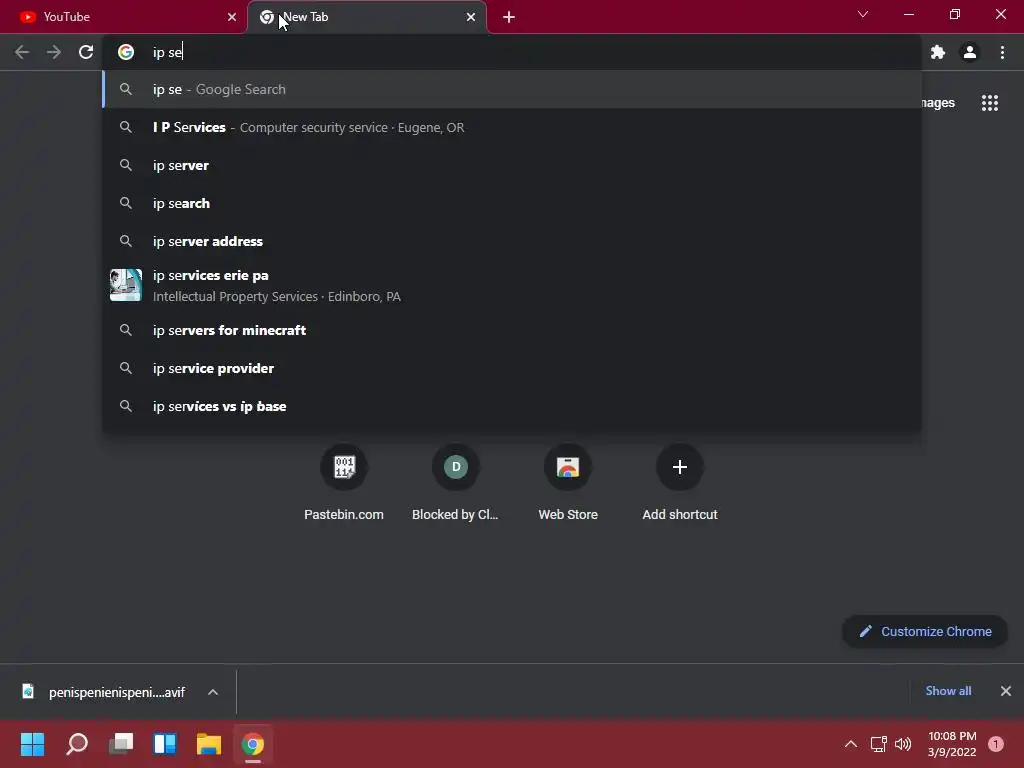Expand the download item options chevron

point(213,692)
